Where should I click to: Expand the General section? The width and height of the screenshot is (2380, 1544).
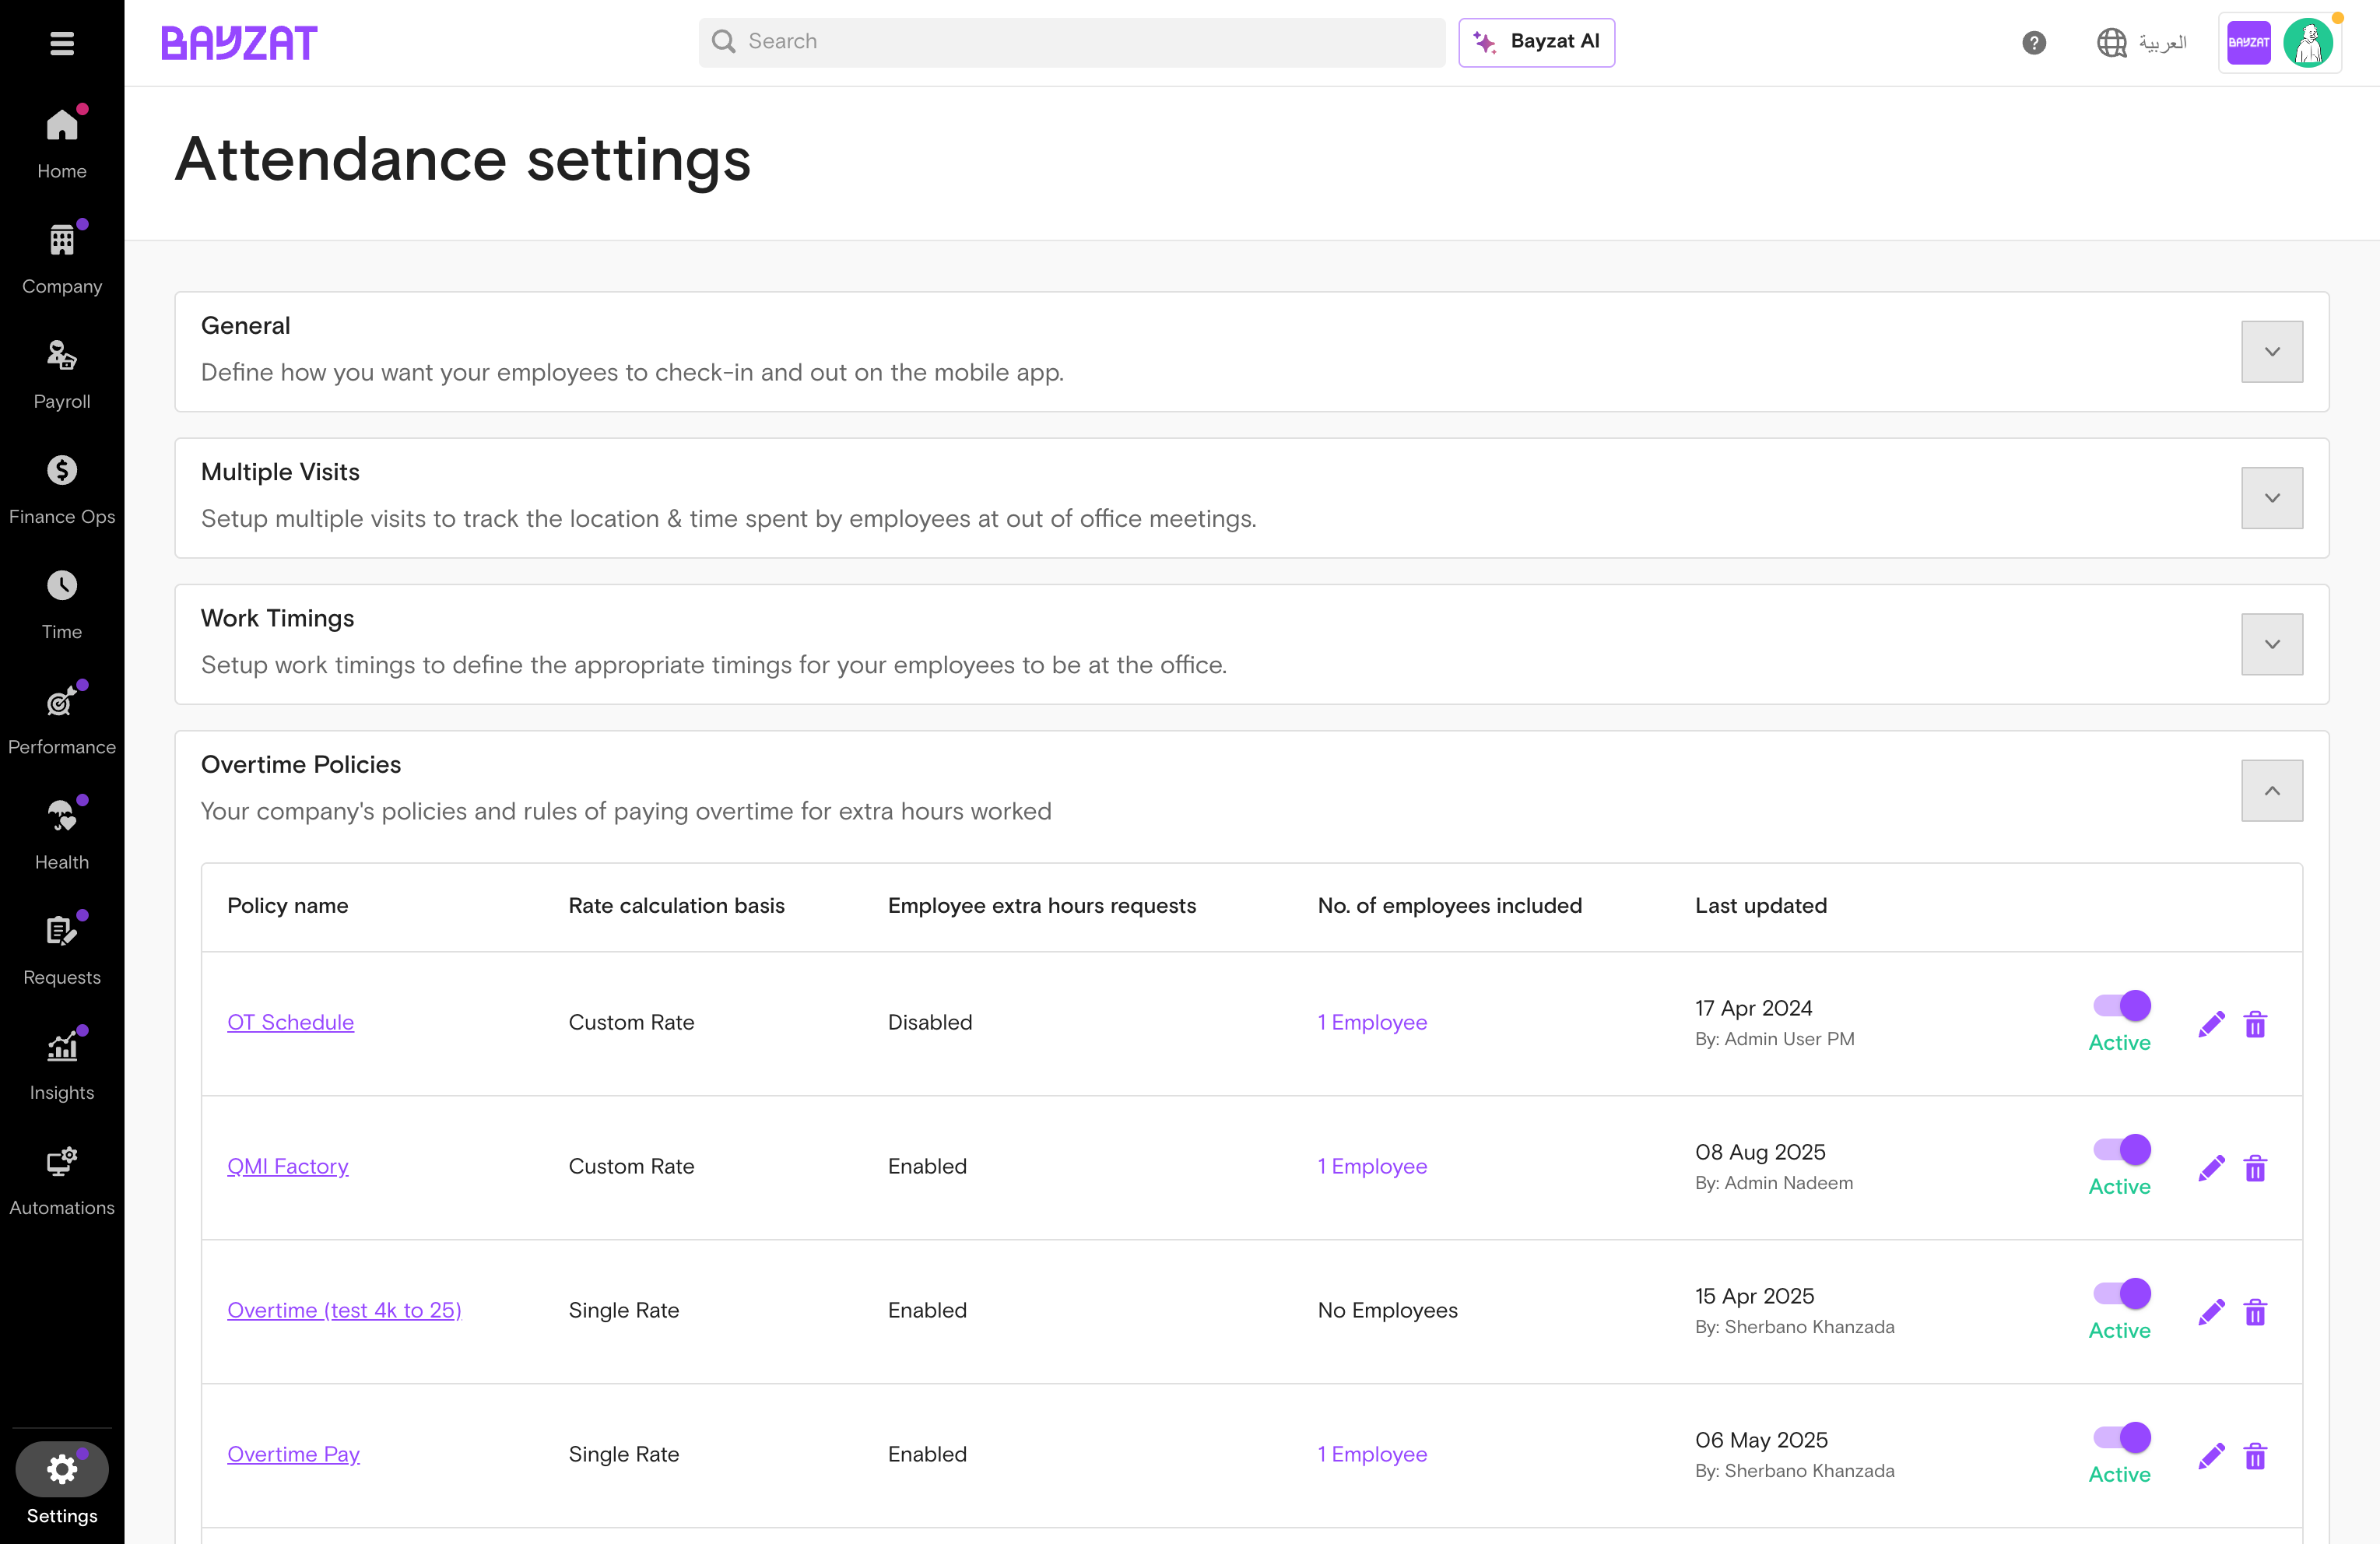click(2272, 352)
